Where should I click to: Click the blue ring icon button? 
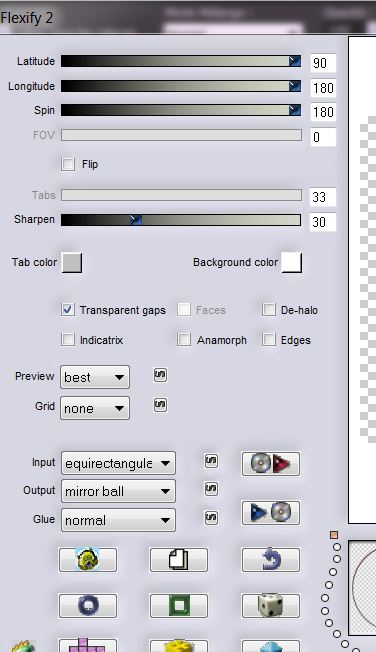[x=88, y=605]
